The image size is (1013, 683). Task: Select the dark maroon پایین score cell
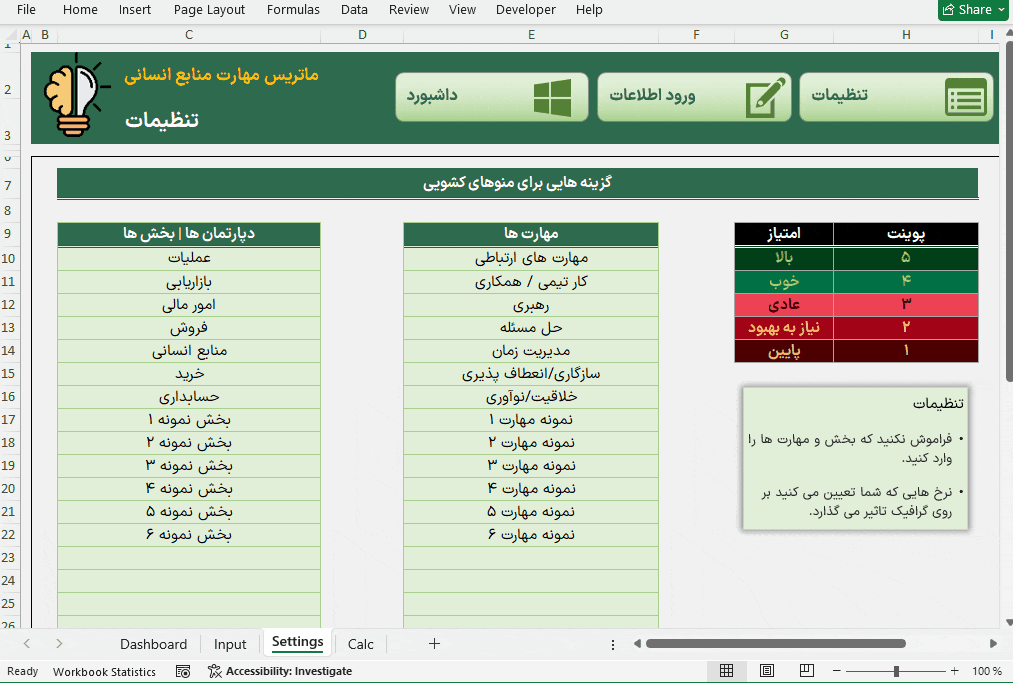[784, 351]
